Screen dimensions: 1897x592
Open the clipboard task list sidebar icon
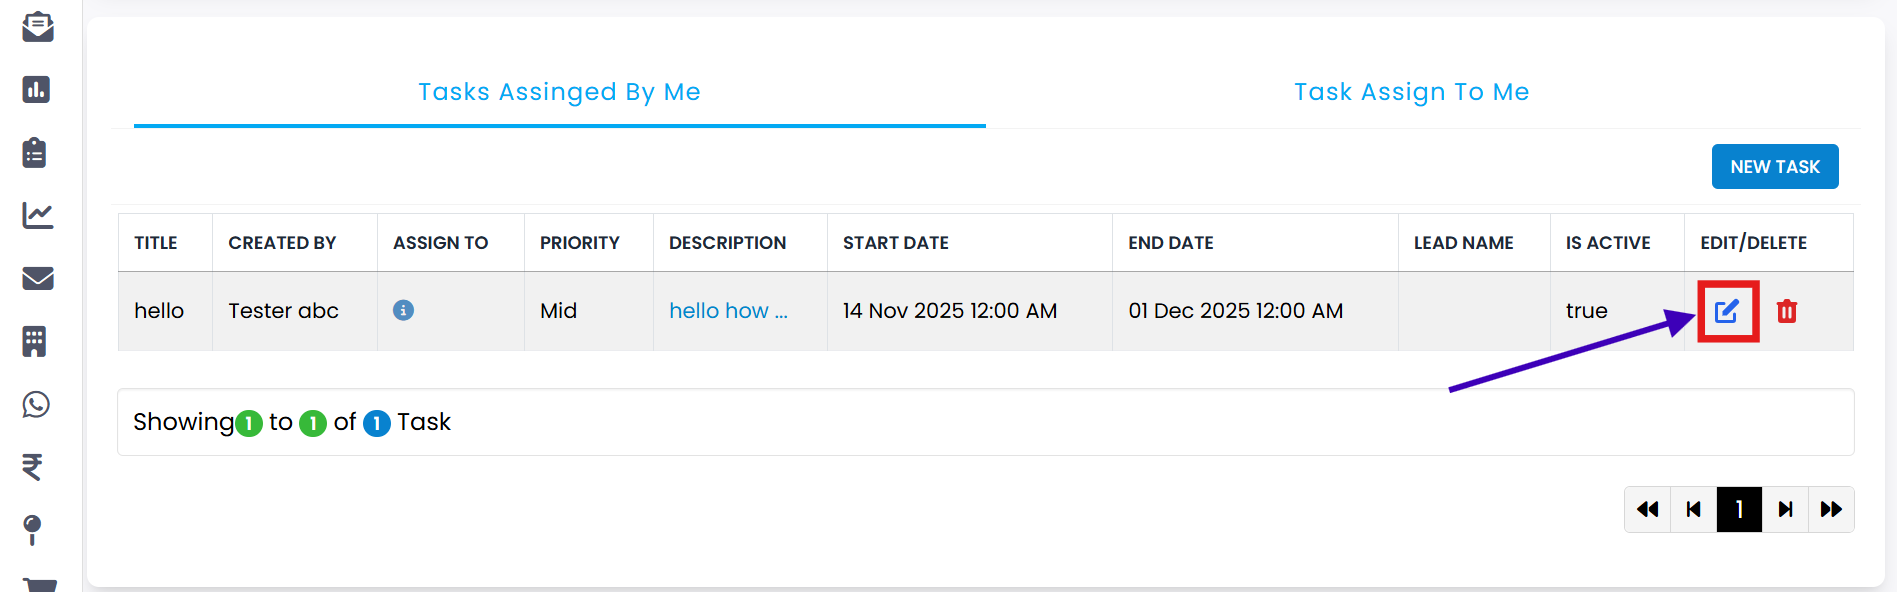click(35, 153)
